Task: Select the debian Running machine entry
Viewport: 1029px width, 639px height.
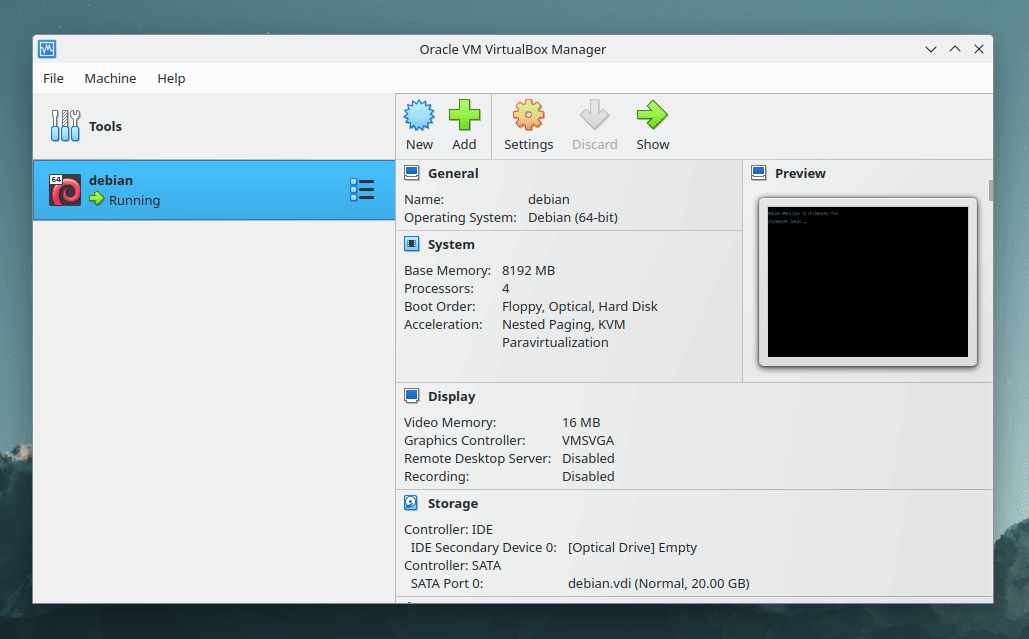Action: pyautogui.click(x=214, y=190)
